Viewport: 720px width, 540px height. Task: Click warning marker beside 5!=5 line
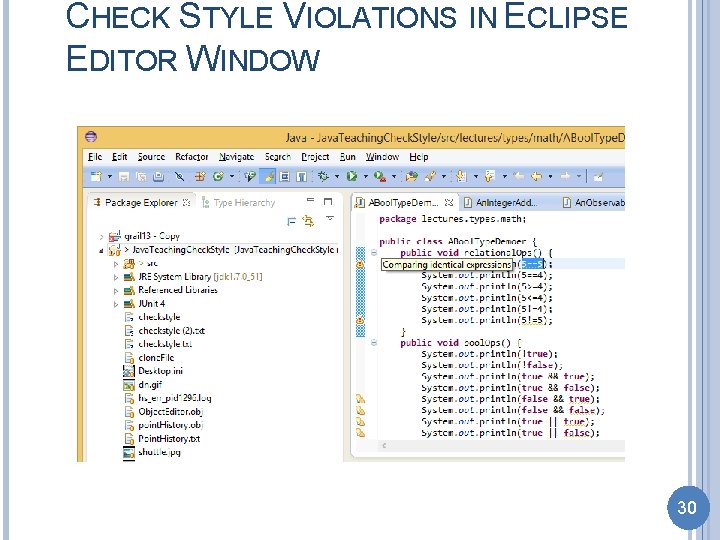click(360, 320)
